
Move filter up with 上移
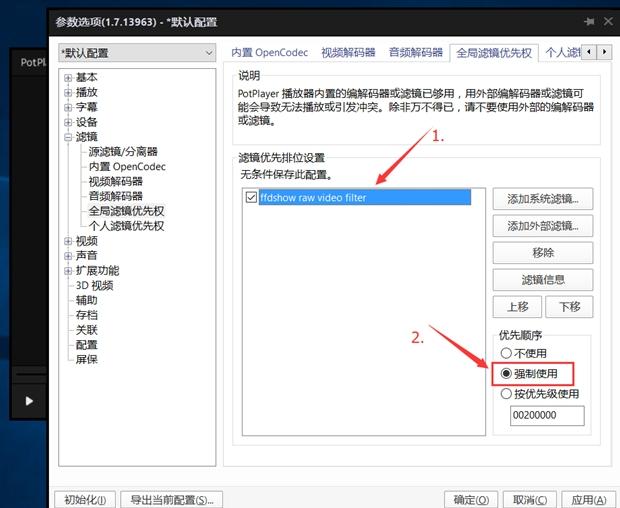[x=517, y=307]
